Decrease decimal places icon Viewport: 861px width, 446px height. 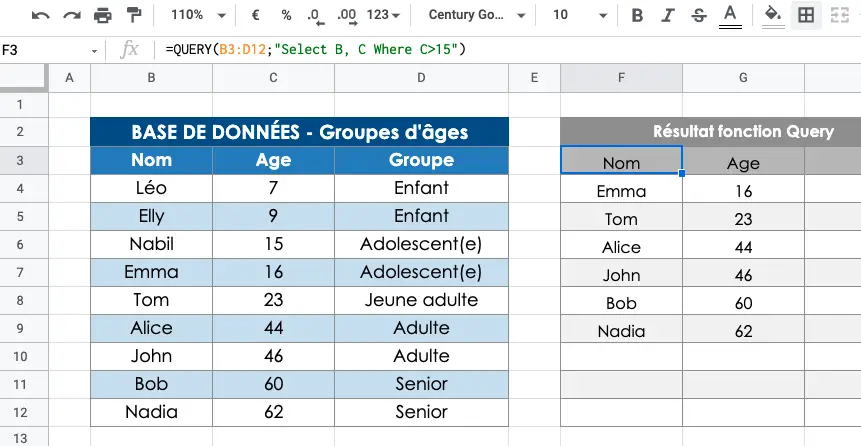[x=316, y=16]
